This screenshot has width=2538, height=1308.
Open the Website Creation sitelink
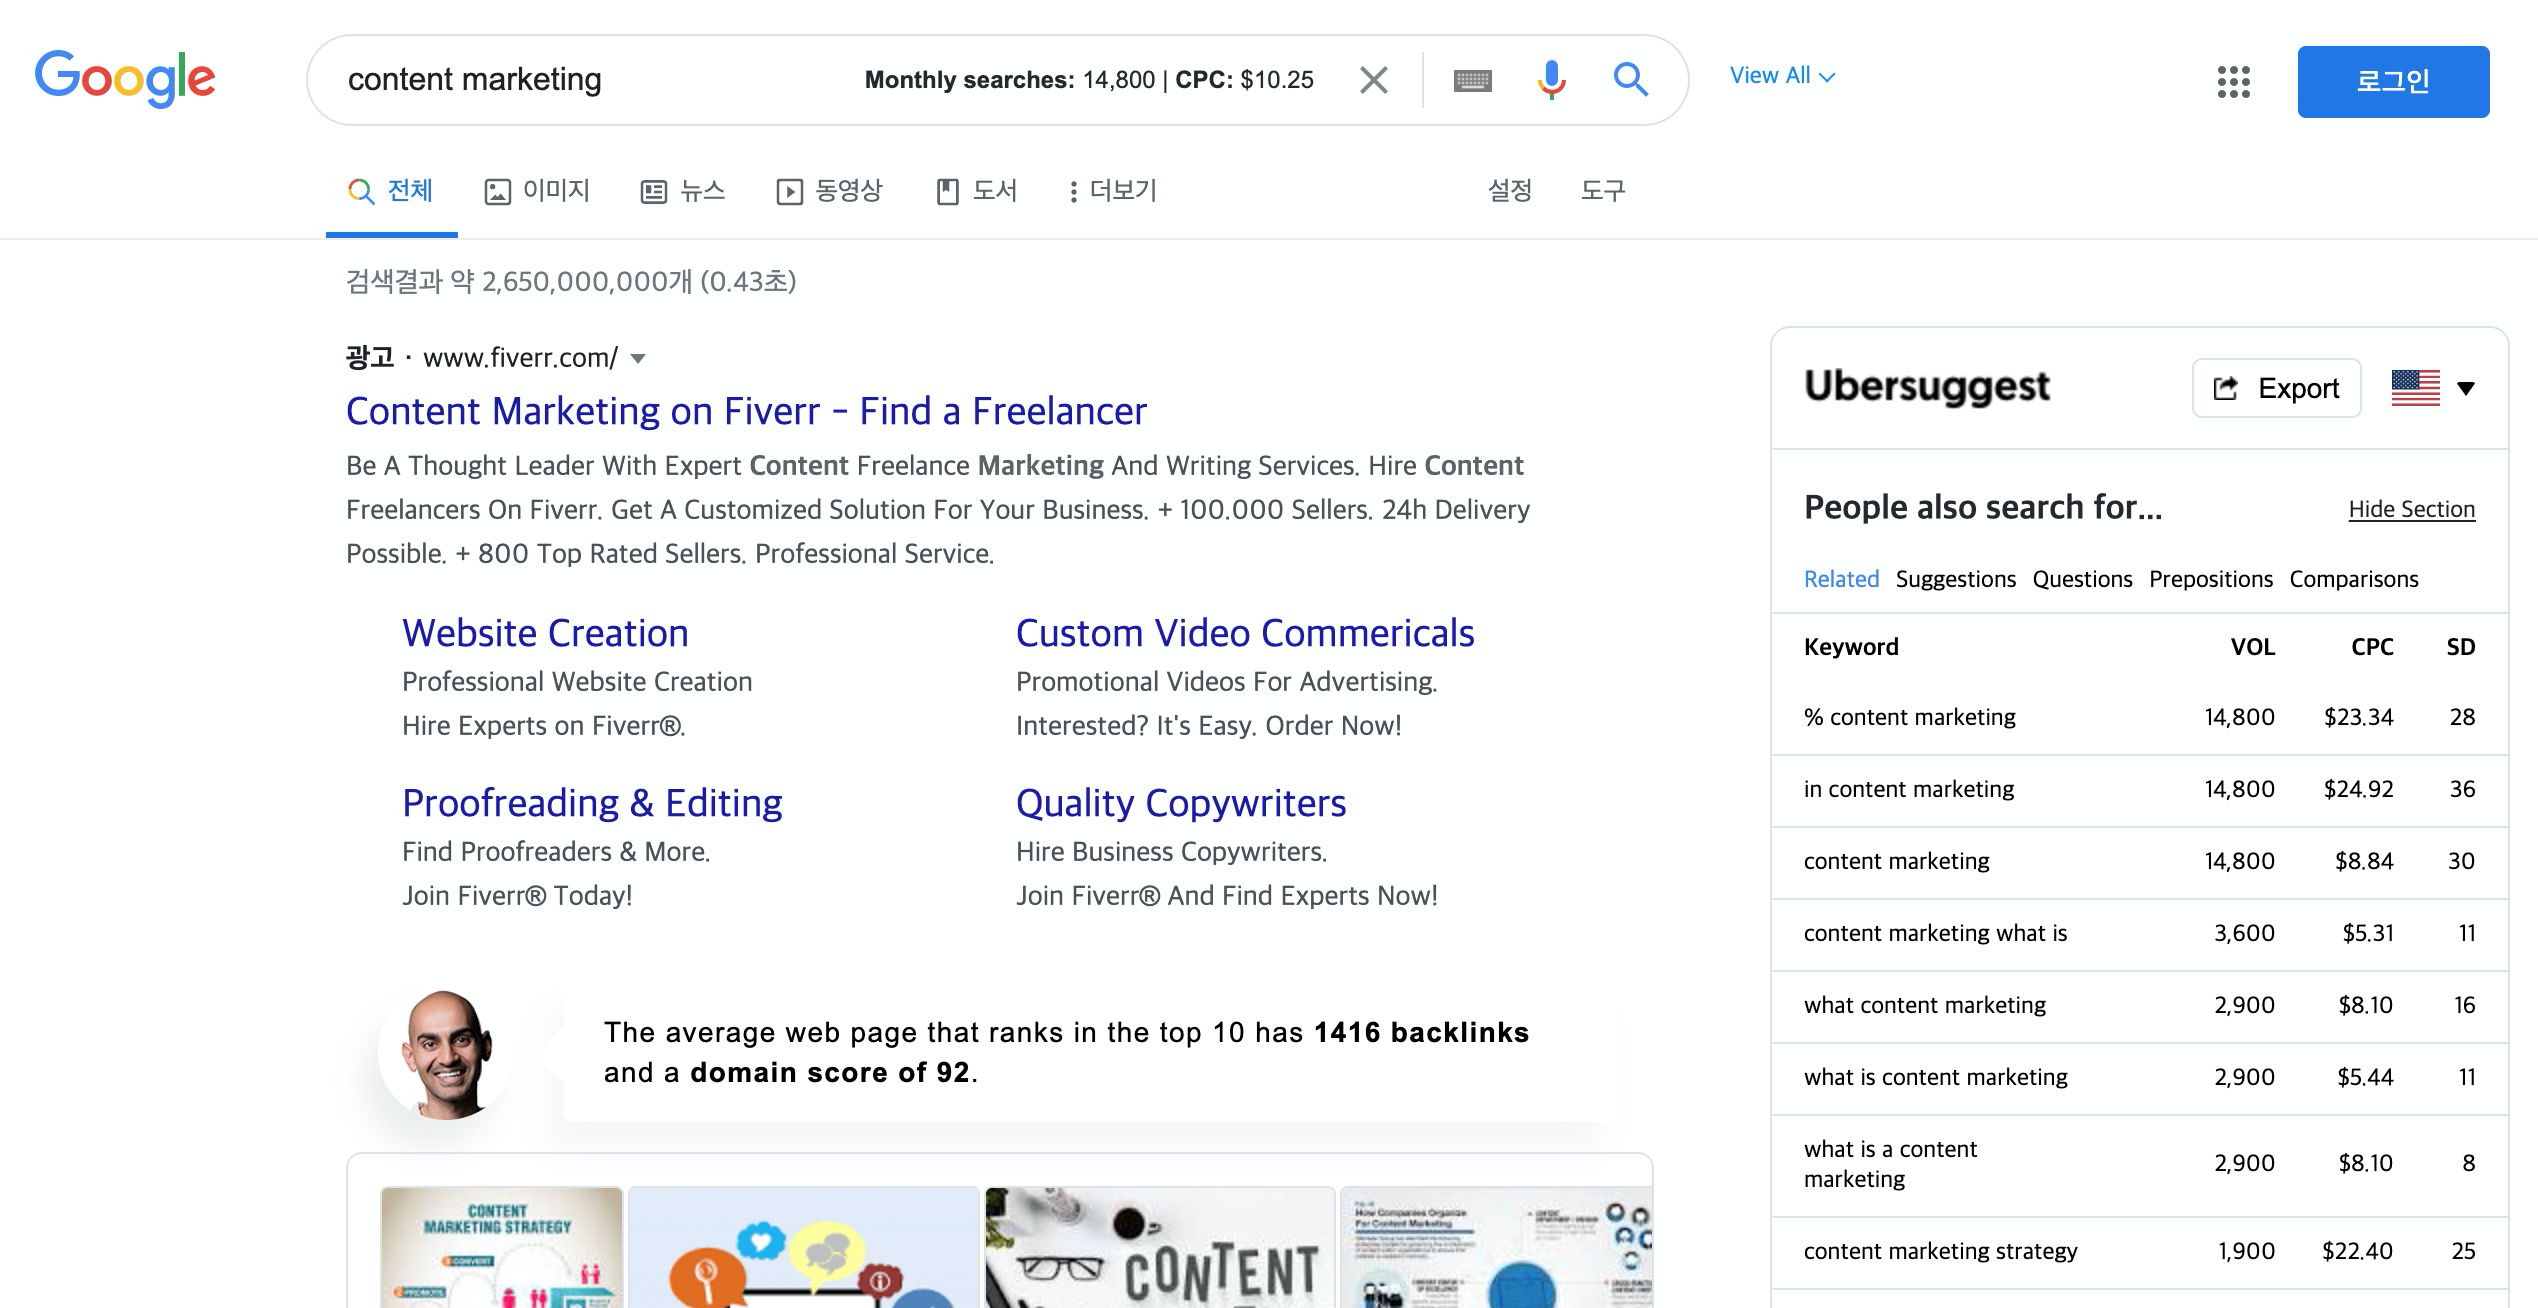tap(545, 633)
